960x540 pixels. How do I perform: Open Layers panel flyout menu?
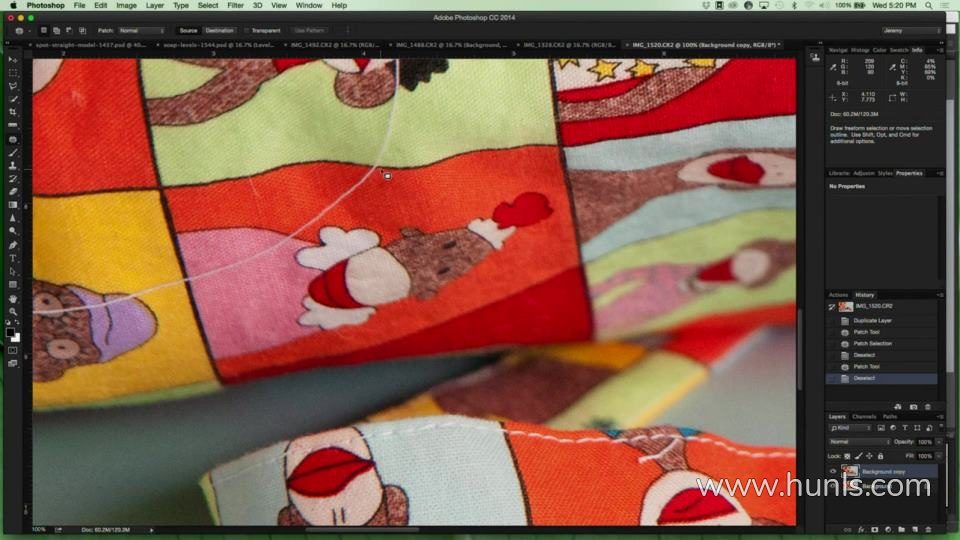[x=940, y=416]
